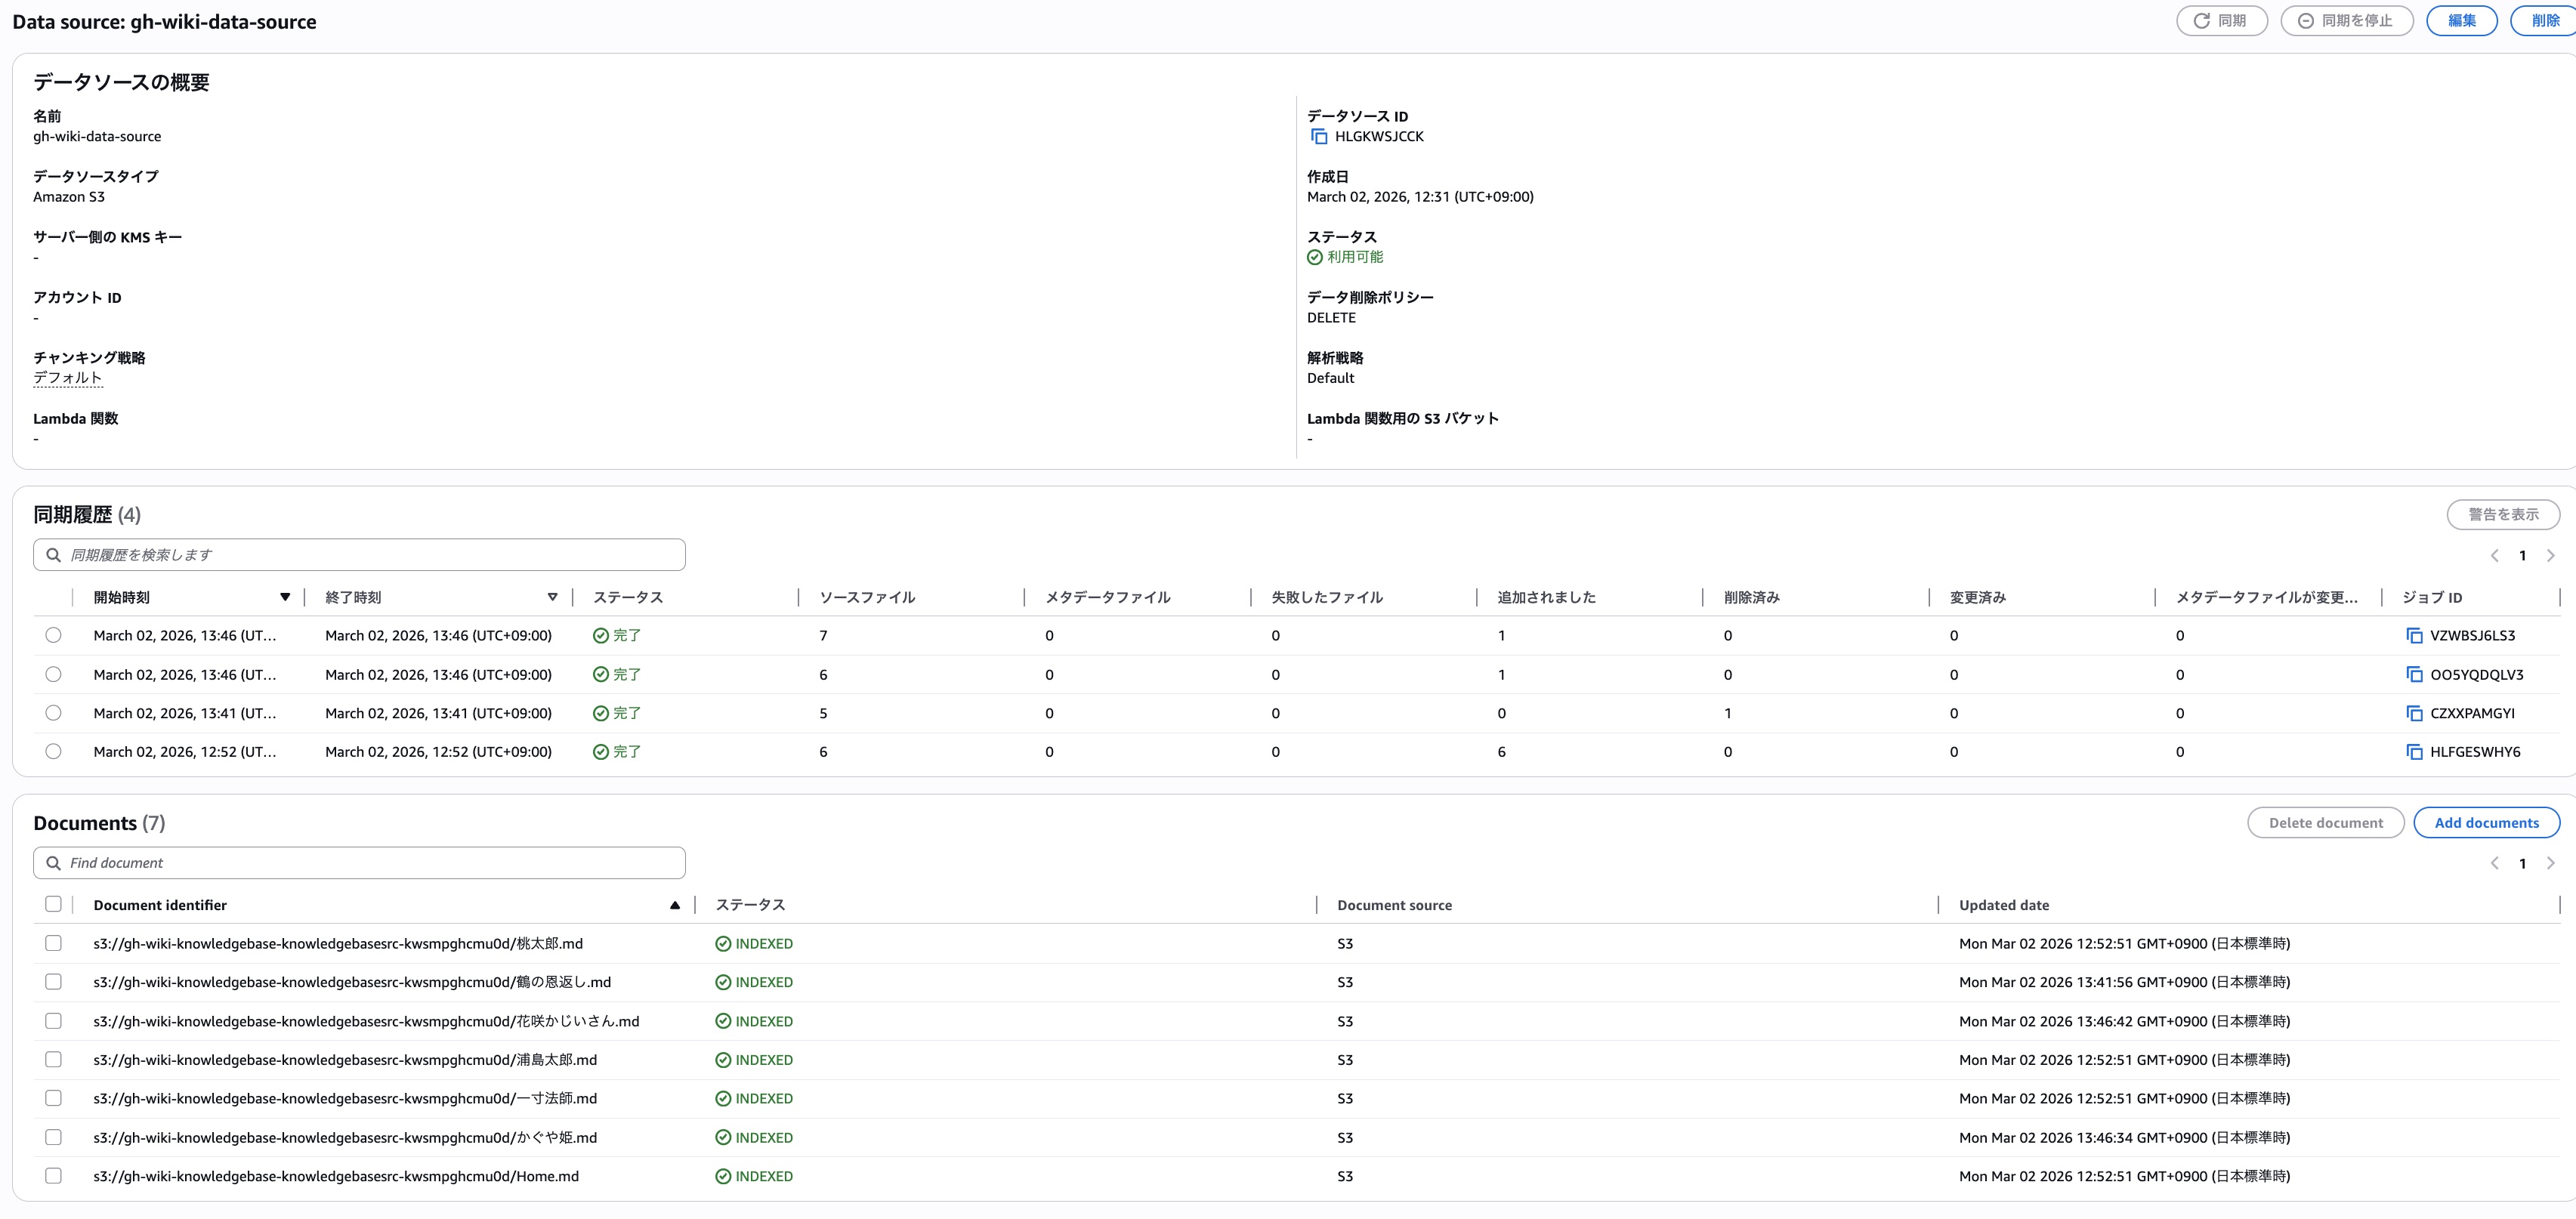The image size is (2576, 1219).
Task: Go to next page of Documents
Action: coord(2550,864)
